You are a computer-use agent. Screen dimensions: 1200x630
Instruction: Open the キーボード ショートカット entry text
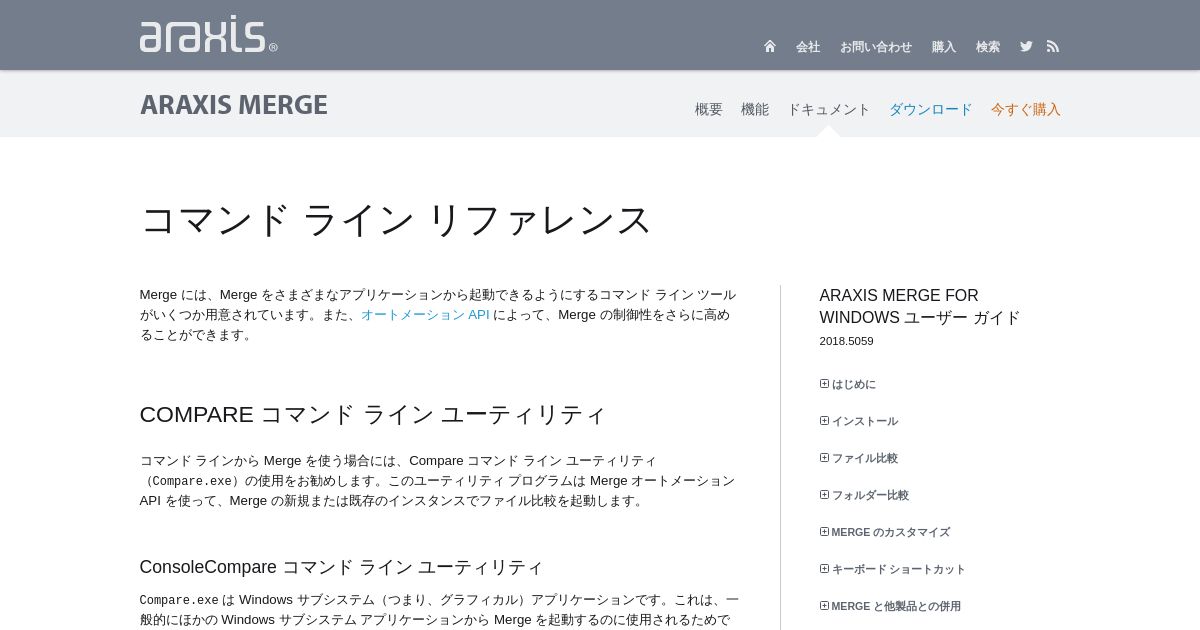tap(899, 569)
